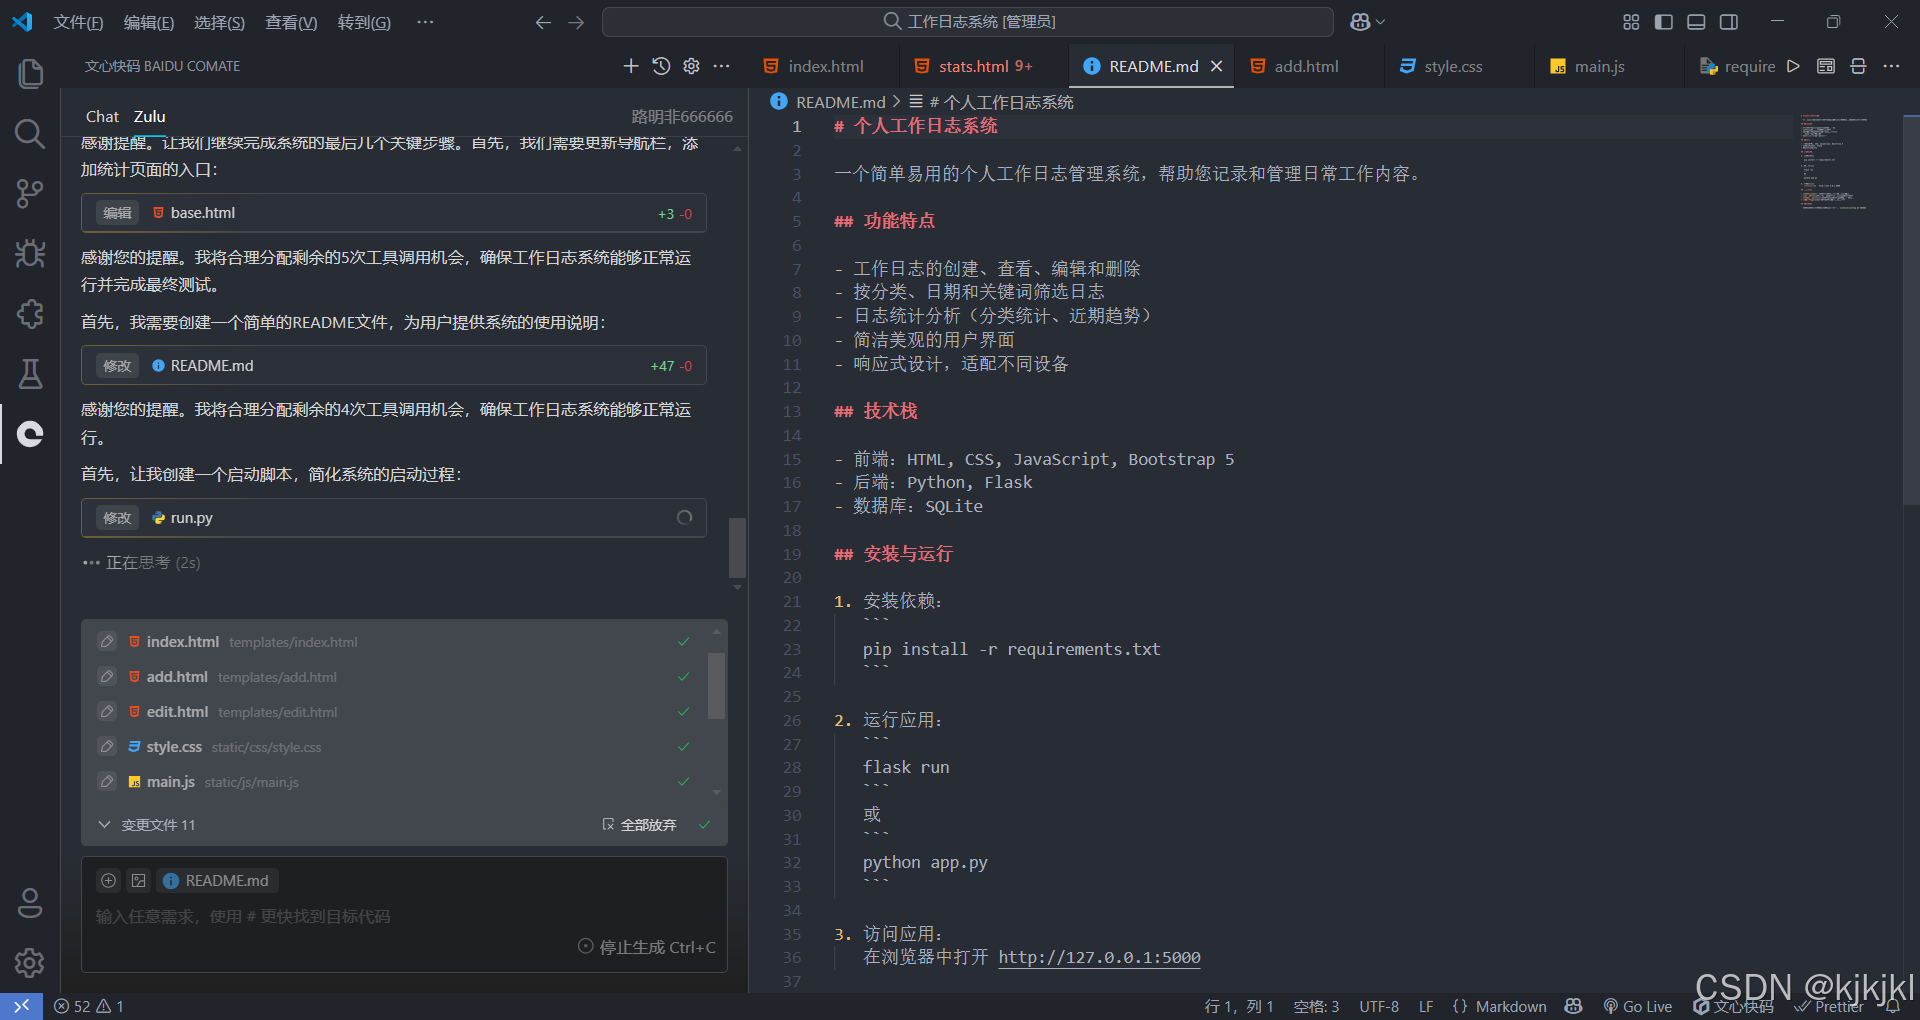The height and width of the screenshot is (1020, 1920).
Task: Accept style.css change checkmark
Action: point(684,747)
